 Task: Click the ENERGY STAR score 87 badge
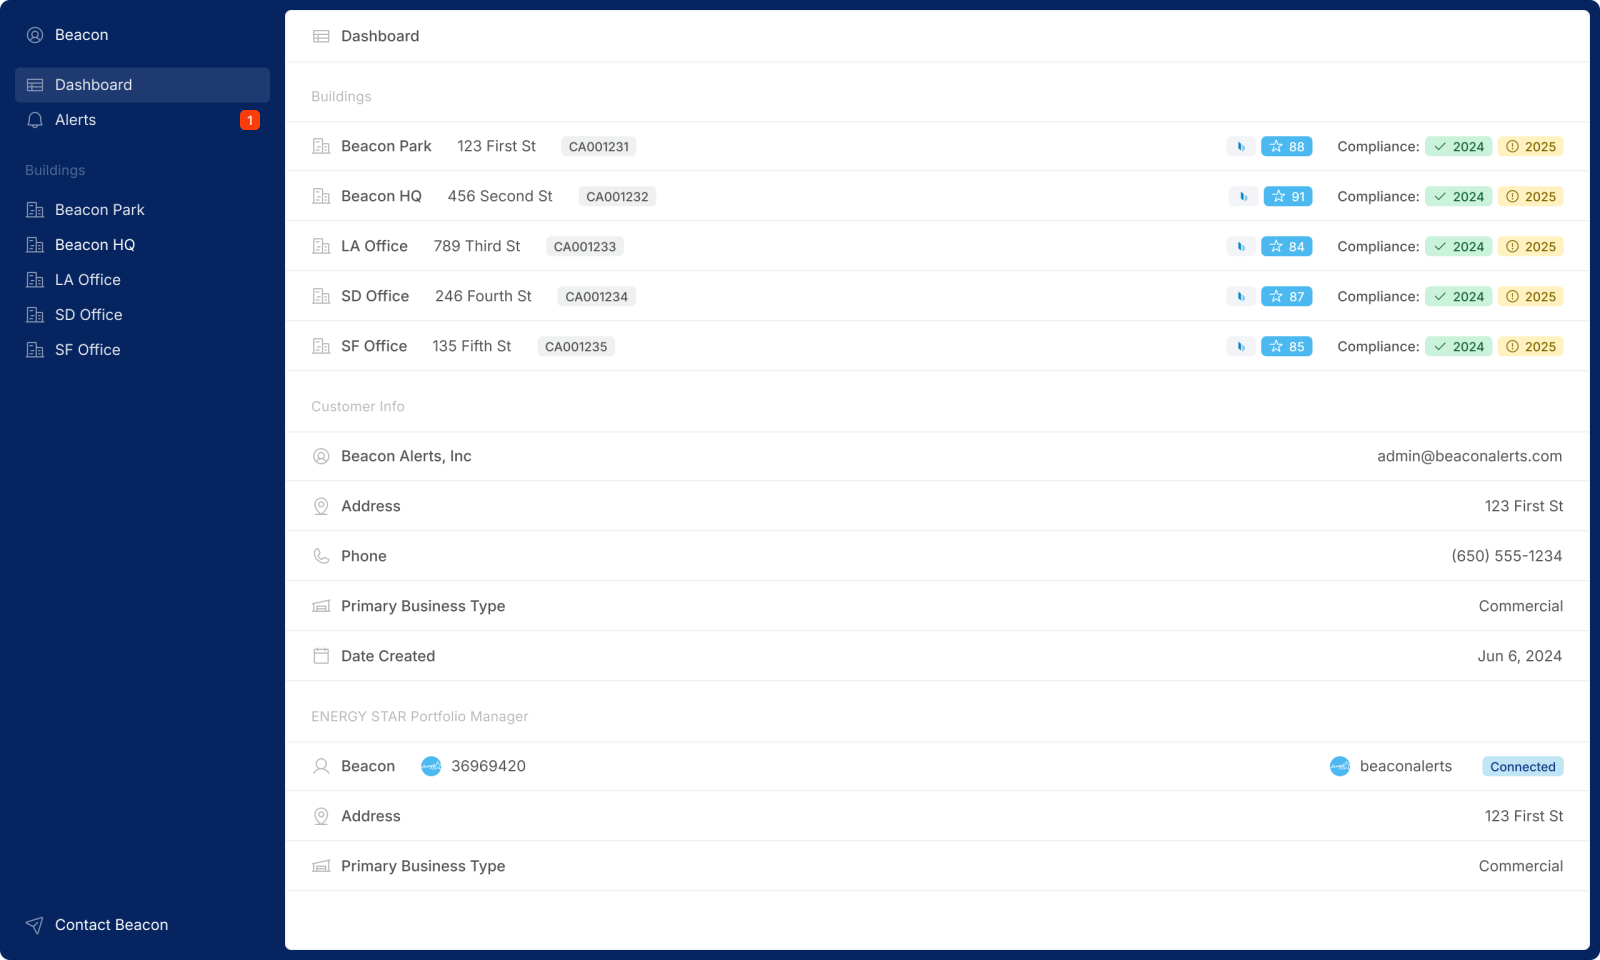click(1287, 297)
